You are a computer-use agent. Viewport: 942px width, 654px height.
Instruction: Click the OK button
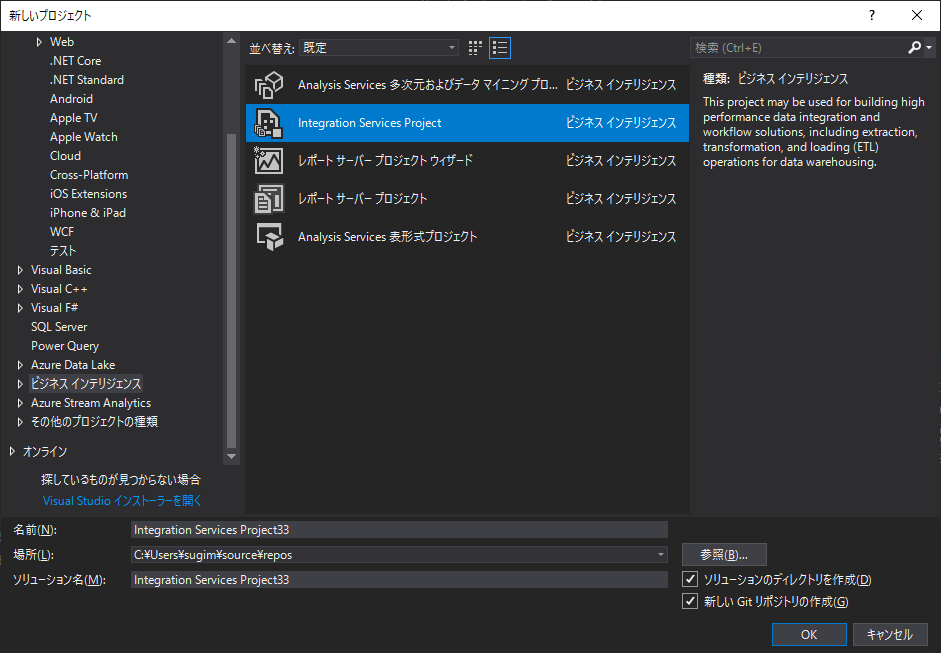808,634
